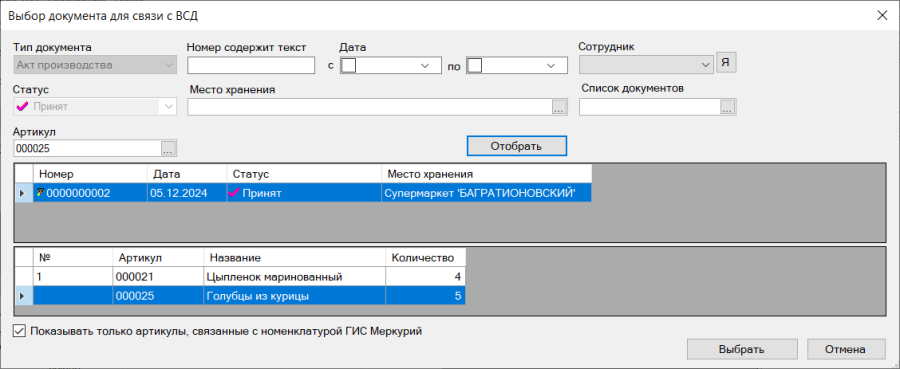Click the row pointer arrow beside 000025
Image resolution: width=900 pixels, height=369 pixels.
click(22, 296)
